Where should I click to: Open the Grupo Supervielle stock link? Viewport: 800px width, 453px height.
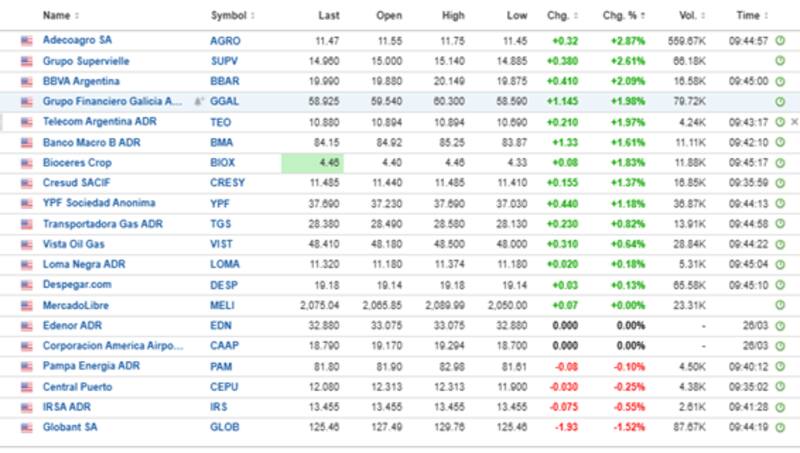click(86, 61)
